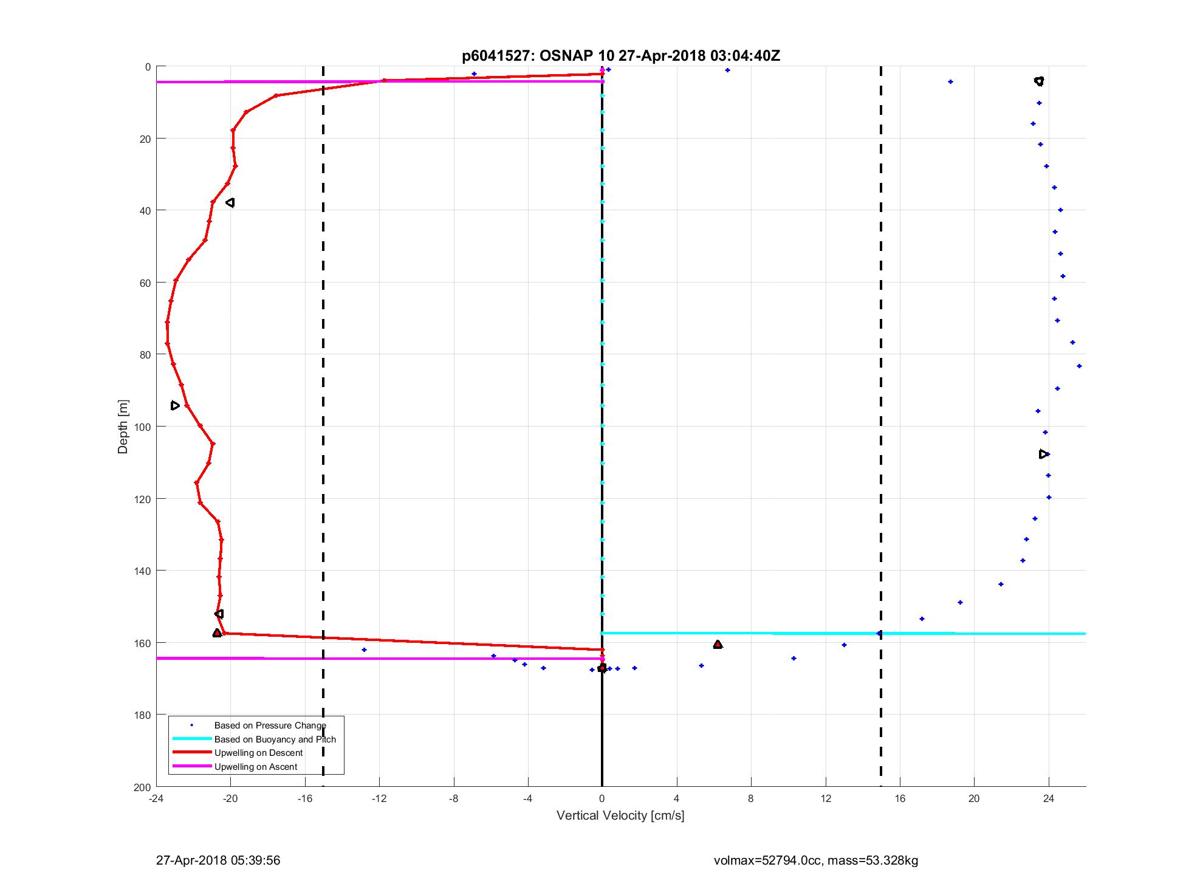The image size is (1200, 885).
Task: Click depth axis tick label 120
Action: point(141,499)
